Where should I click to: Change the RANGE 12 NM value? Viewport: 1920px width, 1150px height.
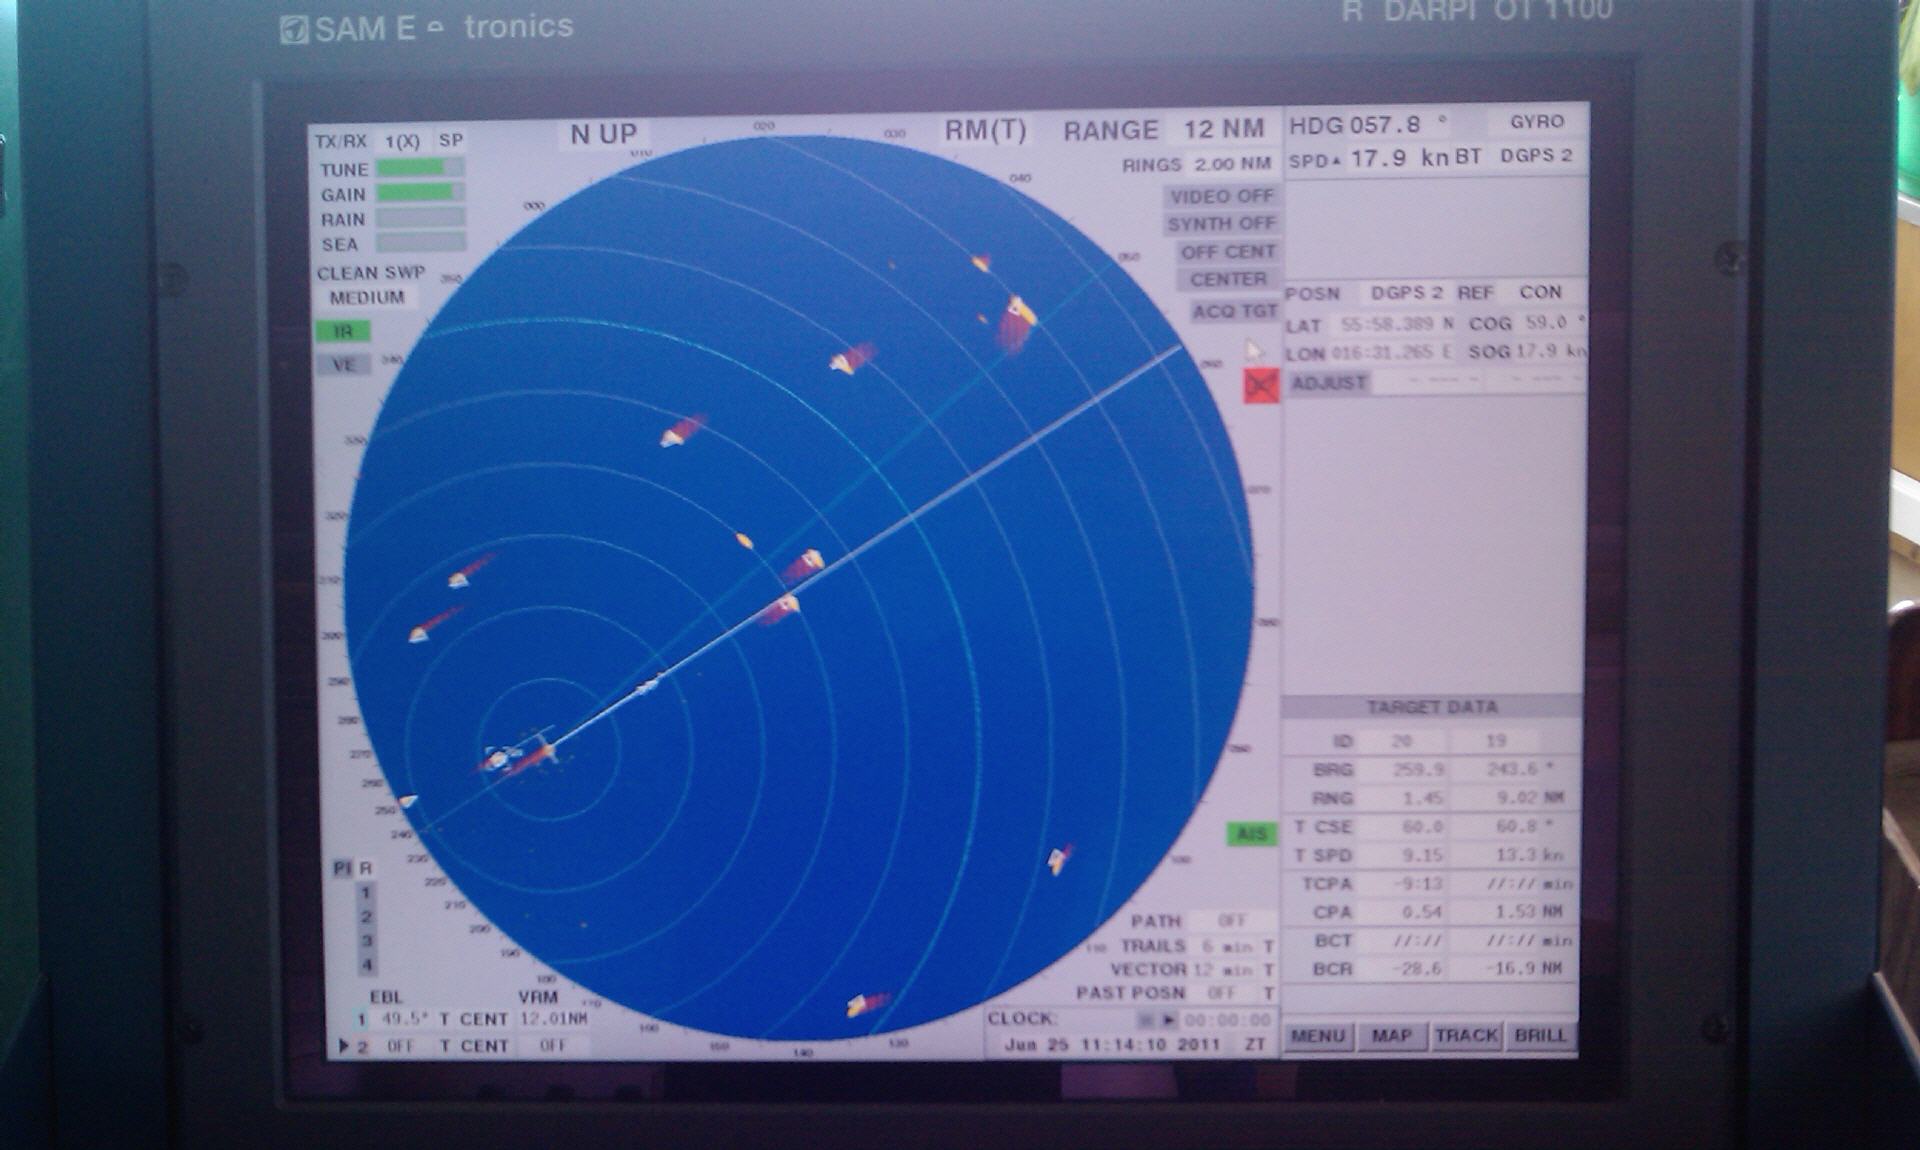[1223, 130]
